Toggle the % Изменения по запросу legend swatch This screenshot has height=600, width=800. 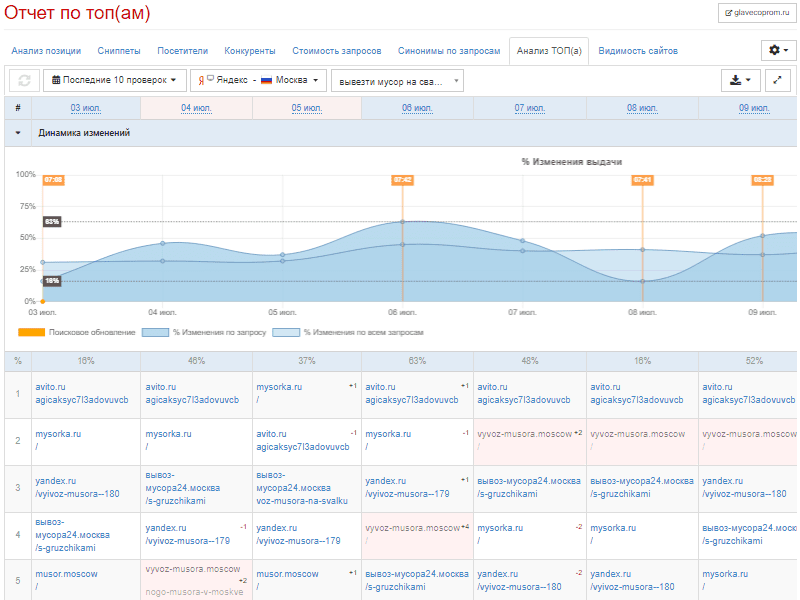(156, 332)
